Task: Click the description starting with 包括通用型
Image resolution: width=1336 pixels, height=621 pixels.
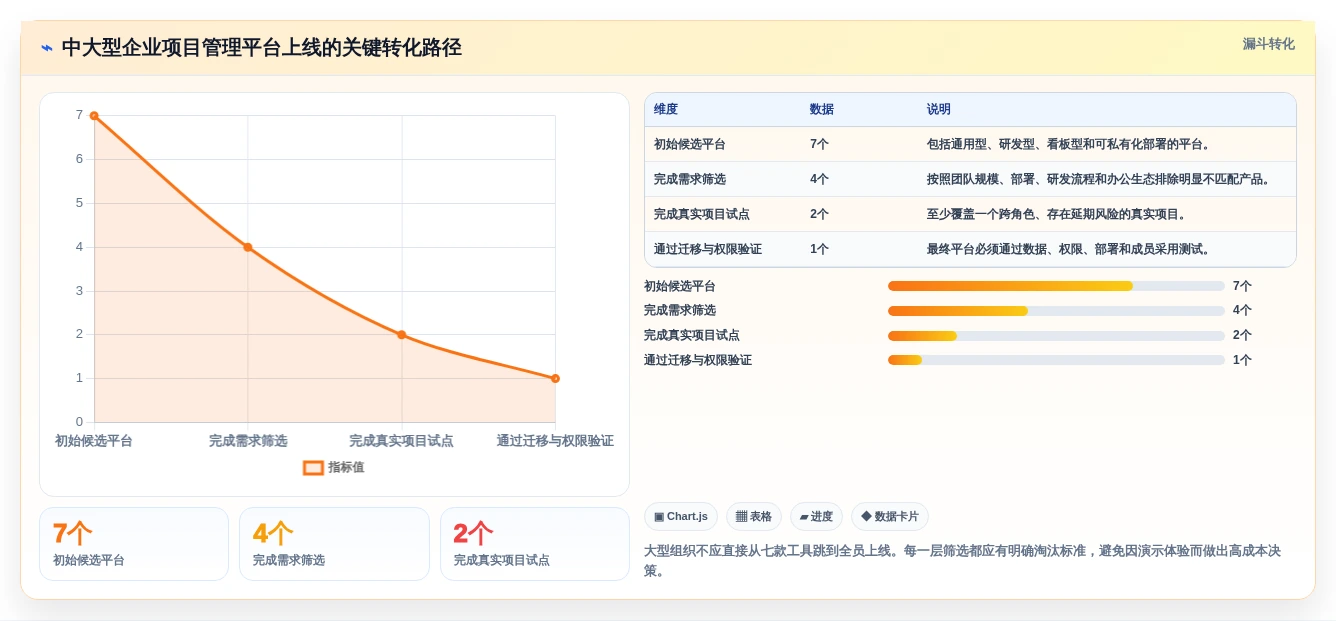Action: pos(1070,144)
